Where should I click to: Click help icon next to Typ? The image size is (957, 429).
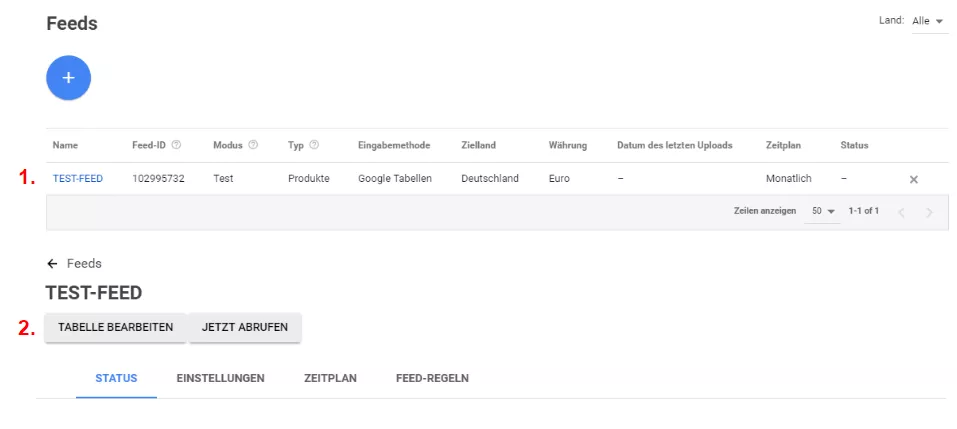click(314, 145)
